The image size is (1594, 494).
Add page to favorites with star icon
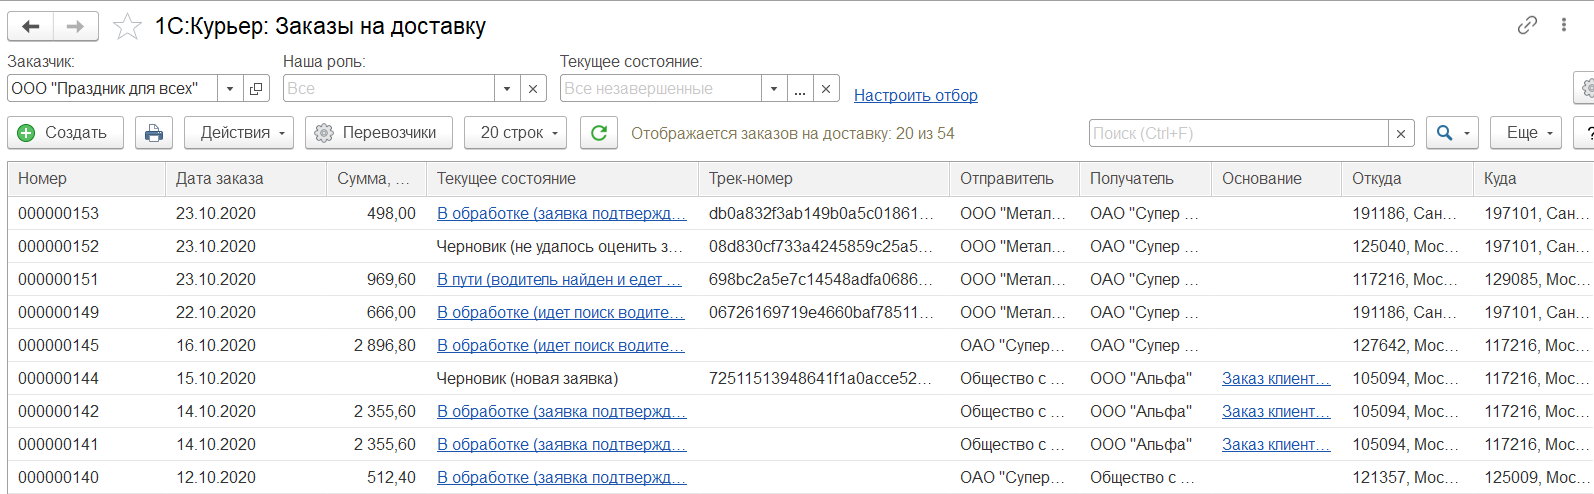[x=127, y=27]
